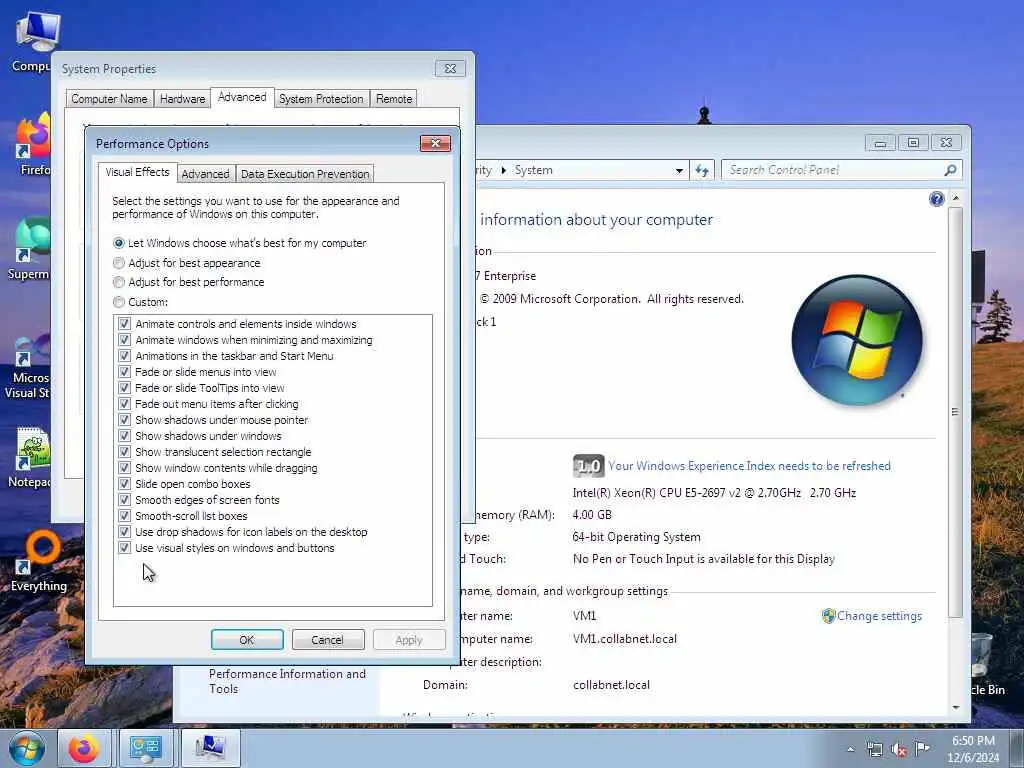Open the Computer desktop icon
The height and width of the screenshot is (768, 1024).
coord(34,40)
